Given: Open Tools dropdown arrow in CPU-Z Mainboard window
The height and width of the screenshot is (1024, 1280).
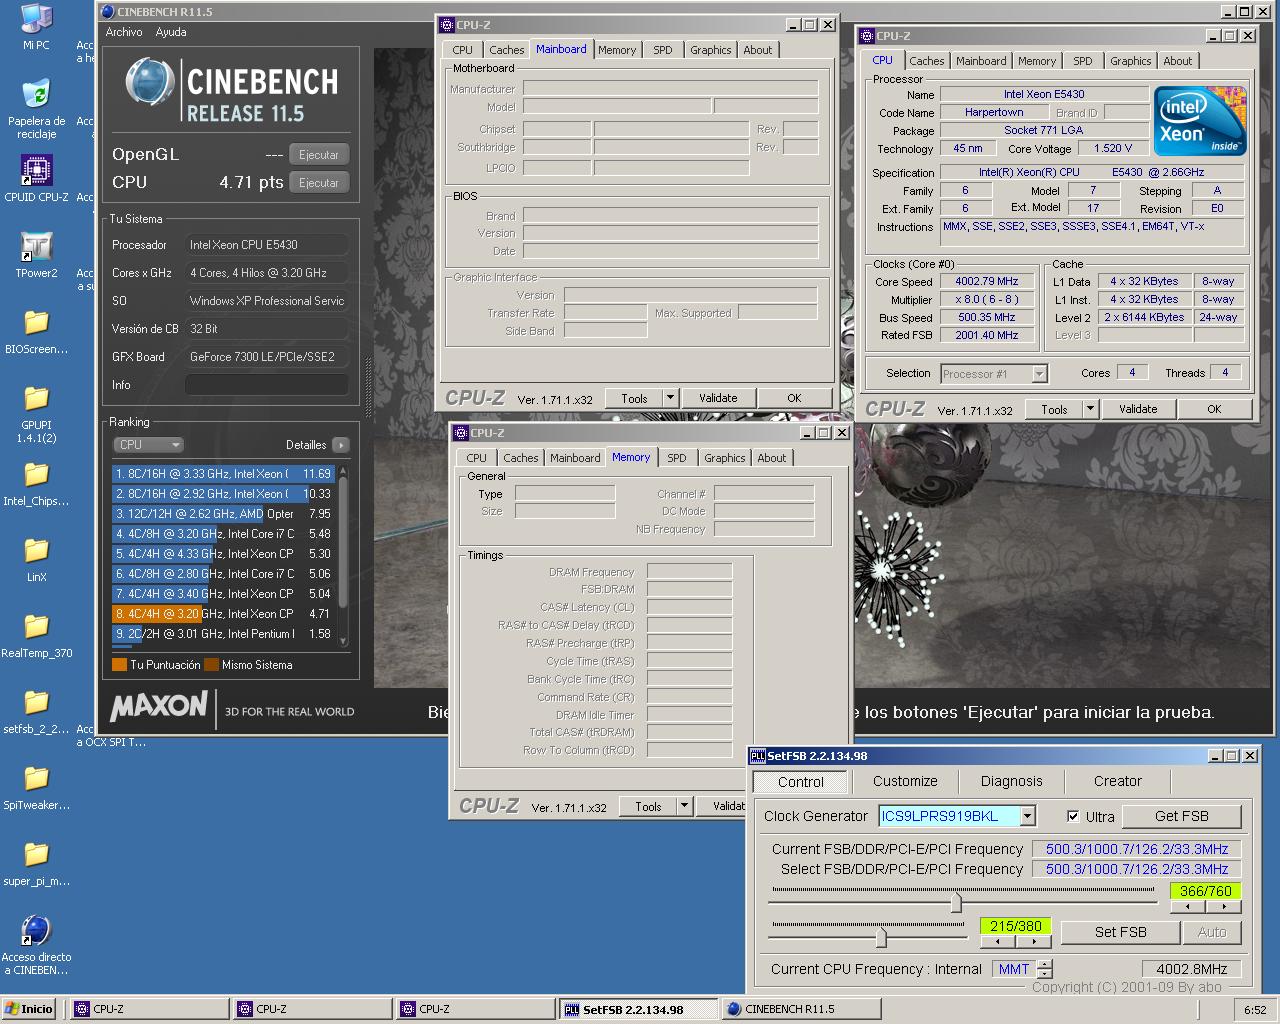Looking at the screenshot, I should coord(671,398).
